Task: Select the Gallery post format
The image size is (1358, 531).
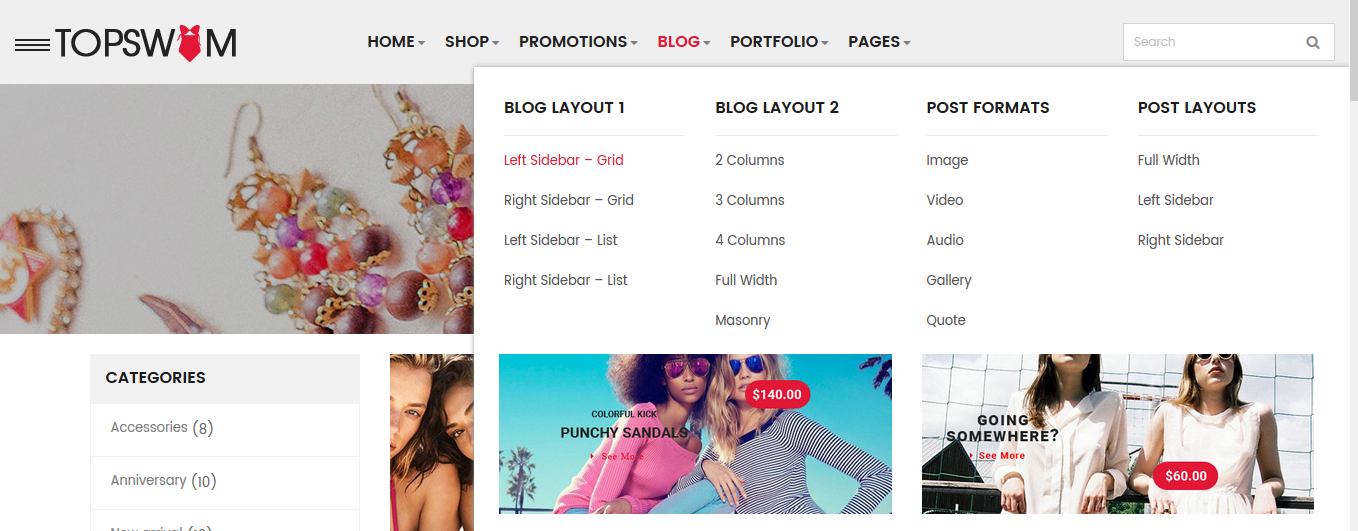Action: point(949,280)
